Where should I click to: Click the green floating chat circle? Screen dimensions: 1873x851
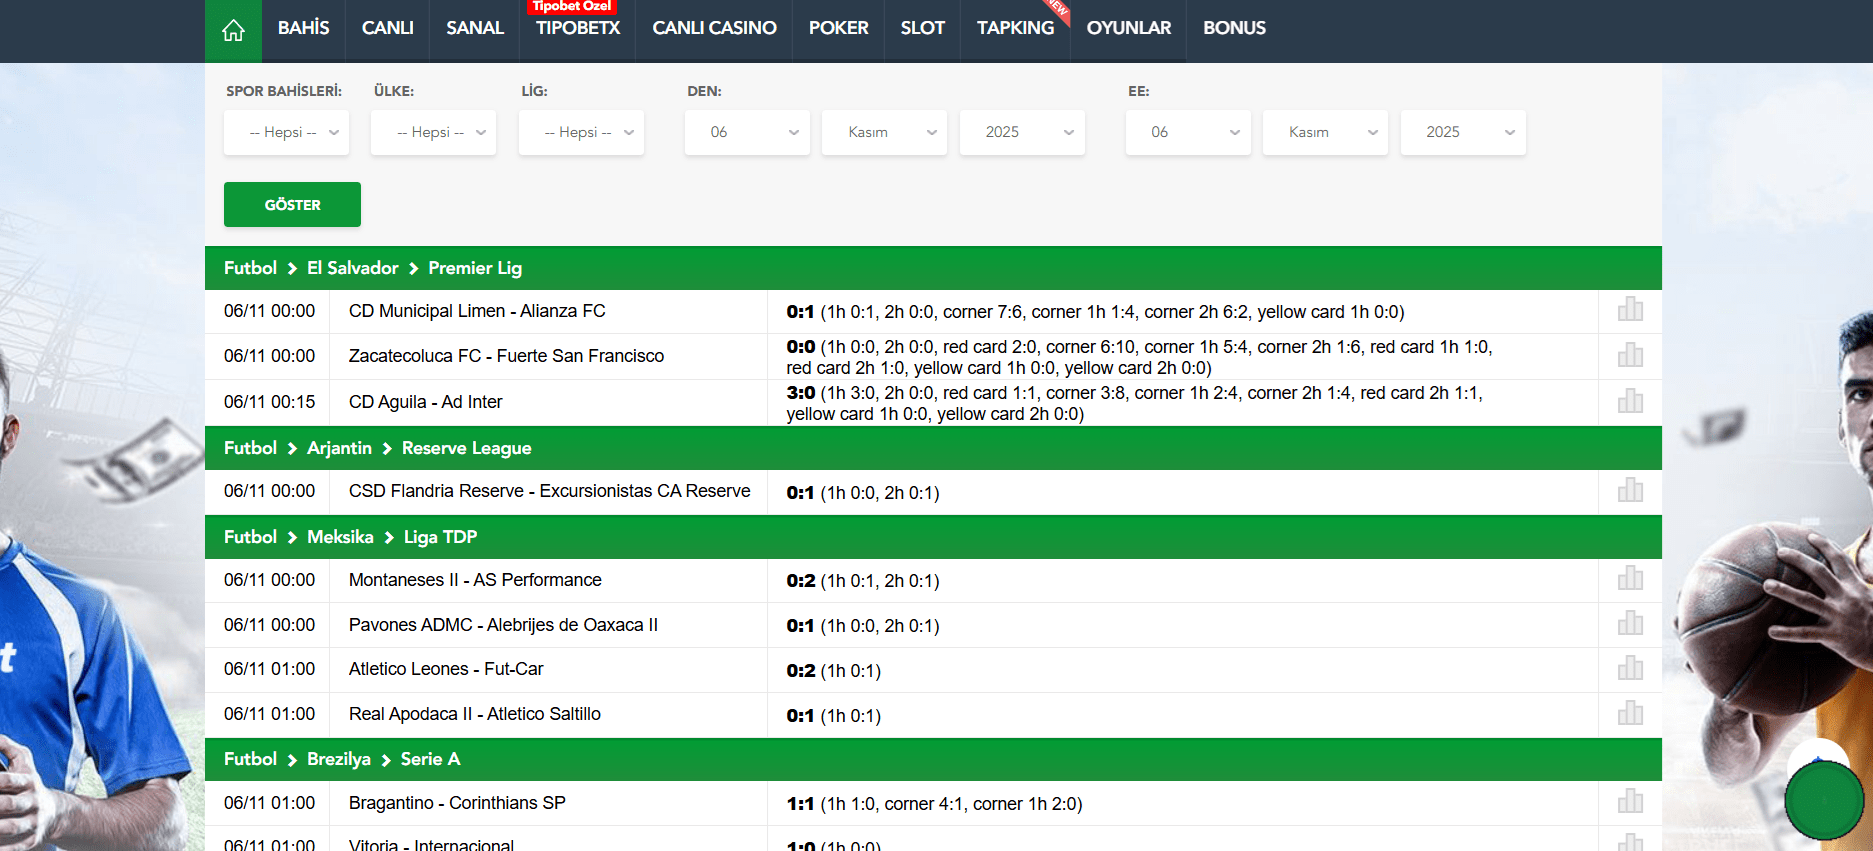tap(1823, 799)
